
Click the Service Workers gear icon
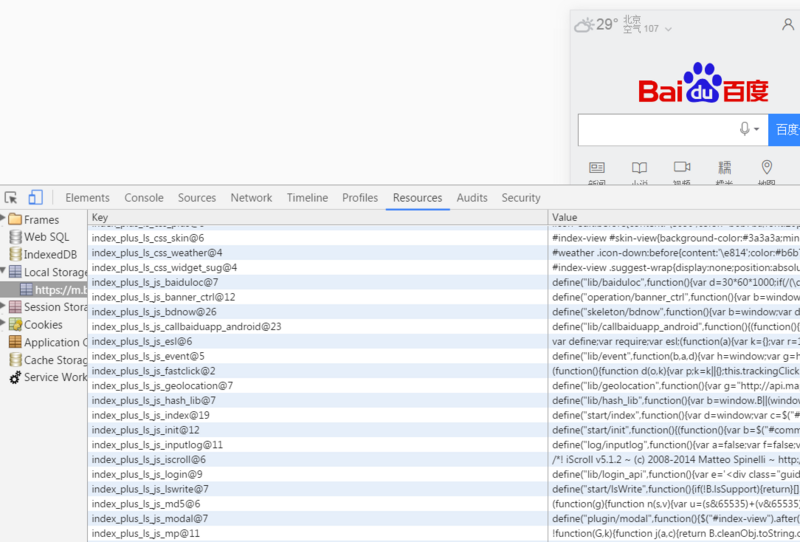15,377
